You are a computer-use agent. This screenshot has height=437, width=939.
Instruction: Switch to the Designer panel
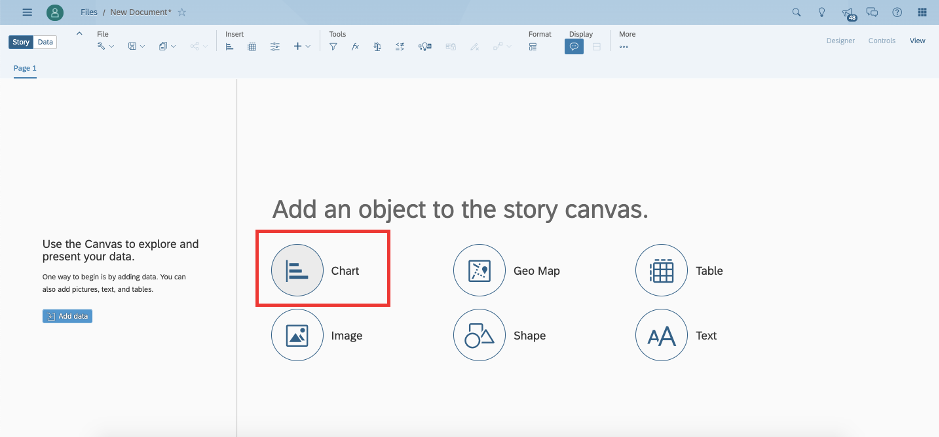[840, 41]
